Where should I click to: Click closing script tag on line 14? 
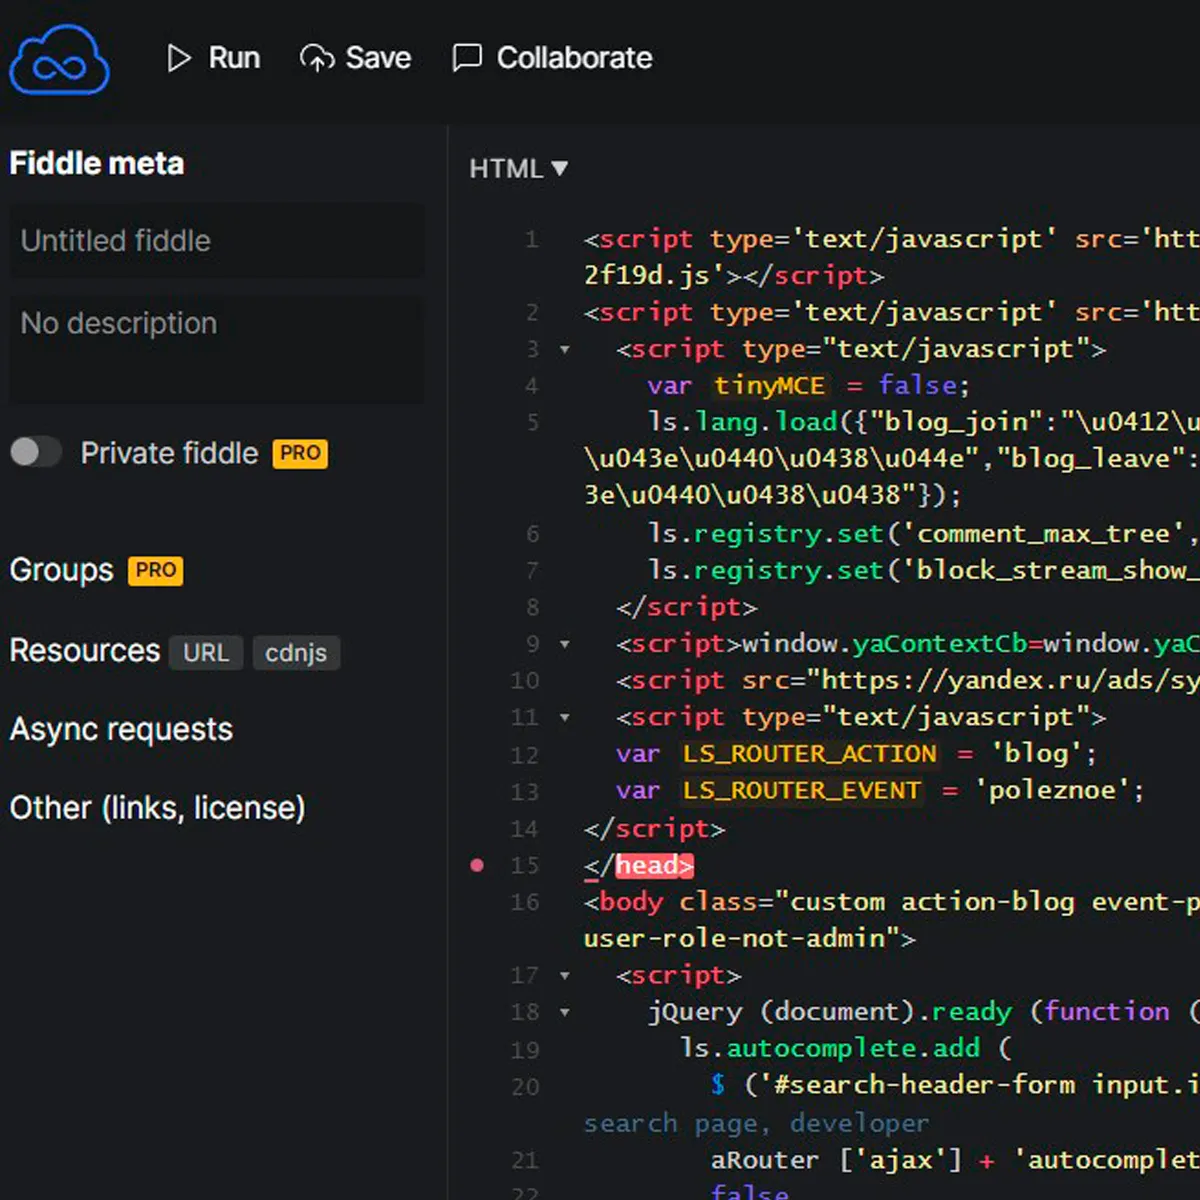pyautogui.click(x=654, y=829)
